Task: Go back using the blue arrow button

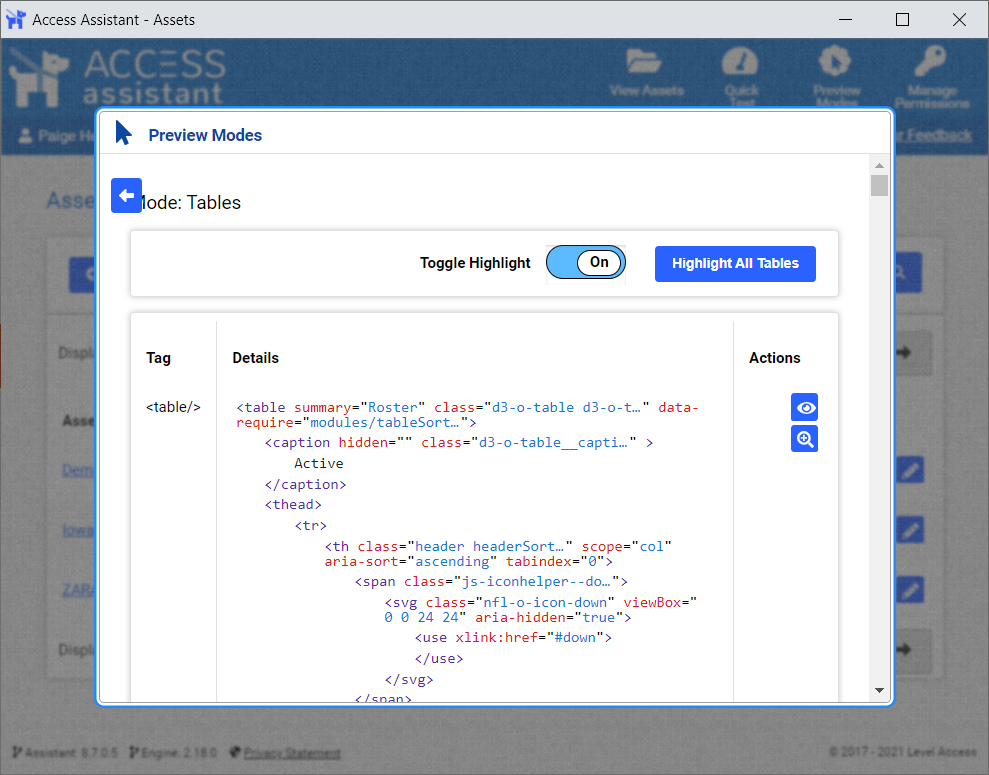Action: coord(126,195)
